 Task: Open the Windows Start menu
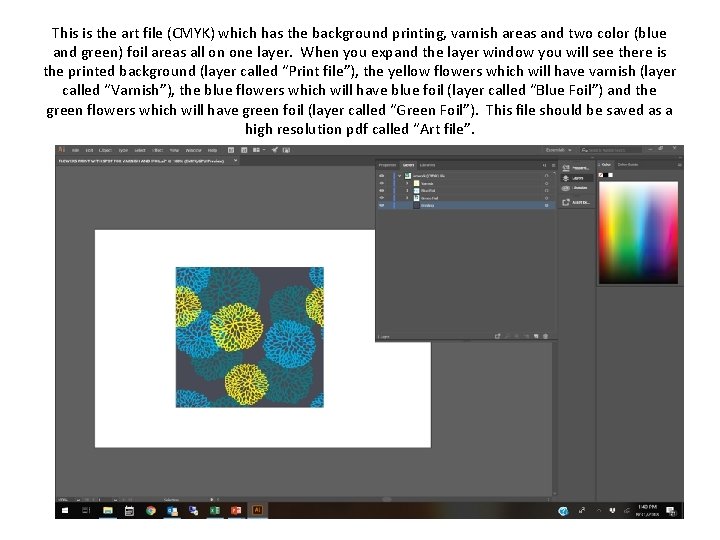pos(65,510)
